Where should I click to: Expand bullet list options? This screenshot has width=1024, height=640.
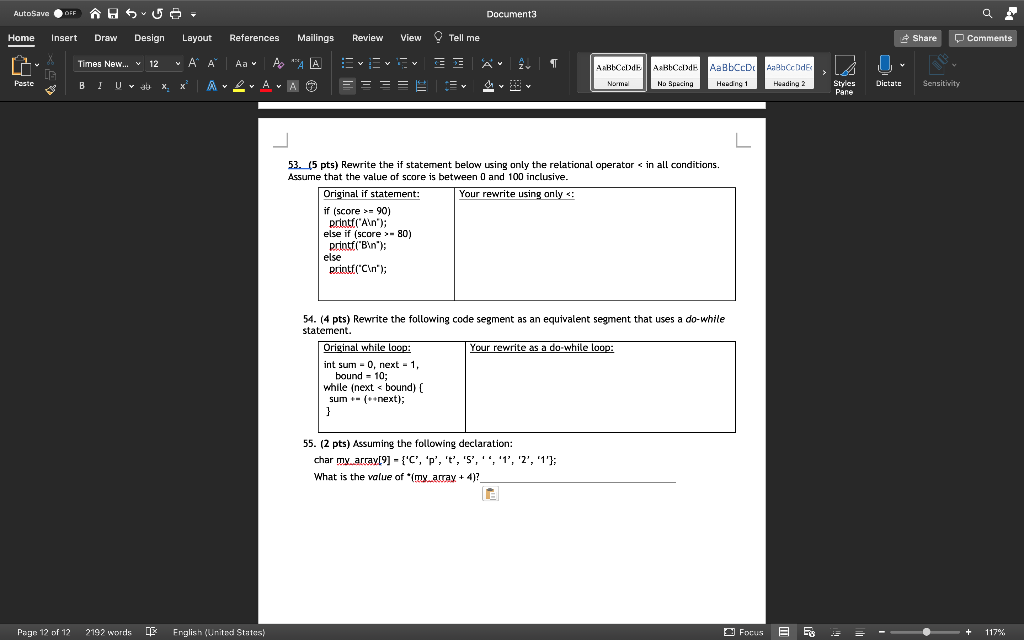pyautogui.click(x=360, y=63)
